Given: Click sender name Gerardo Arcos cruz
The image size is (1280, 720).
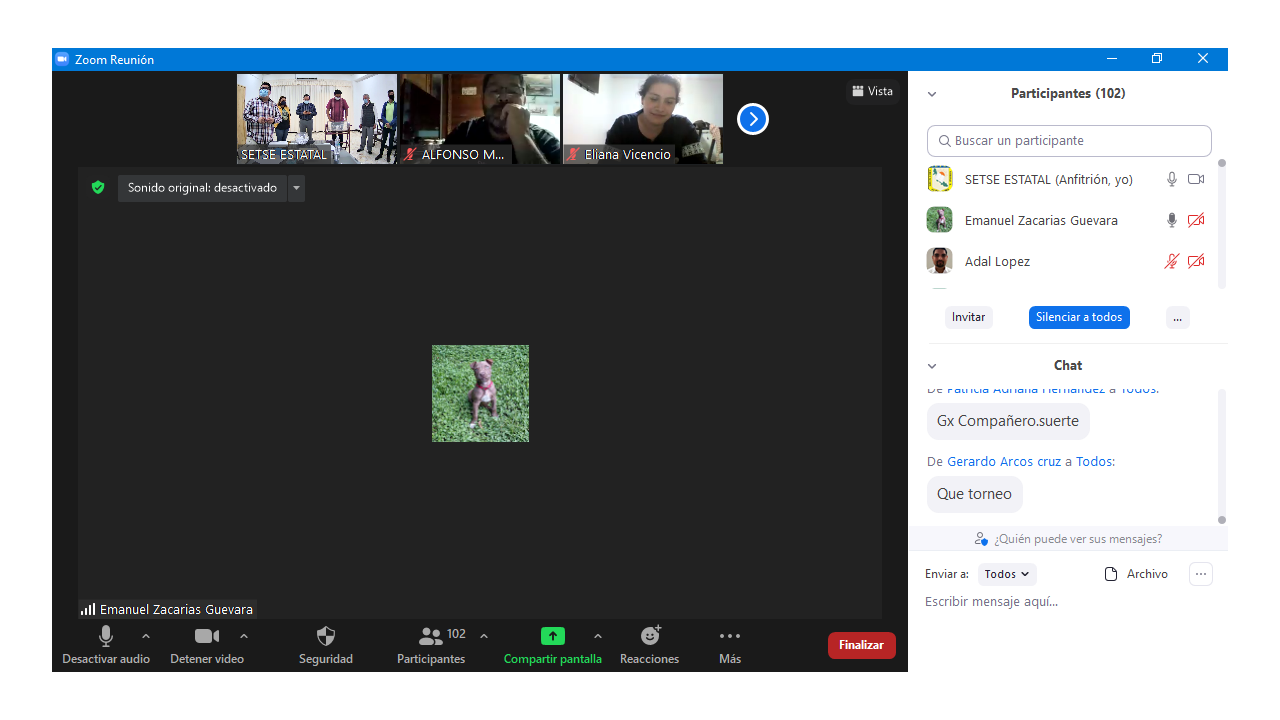Looking at the screenshot, I should (x=1004, y=462).
